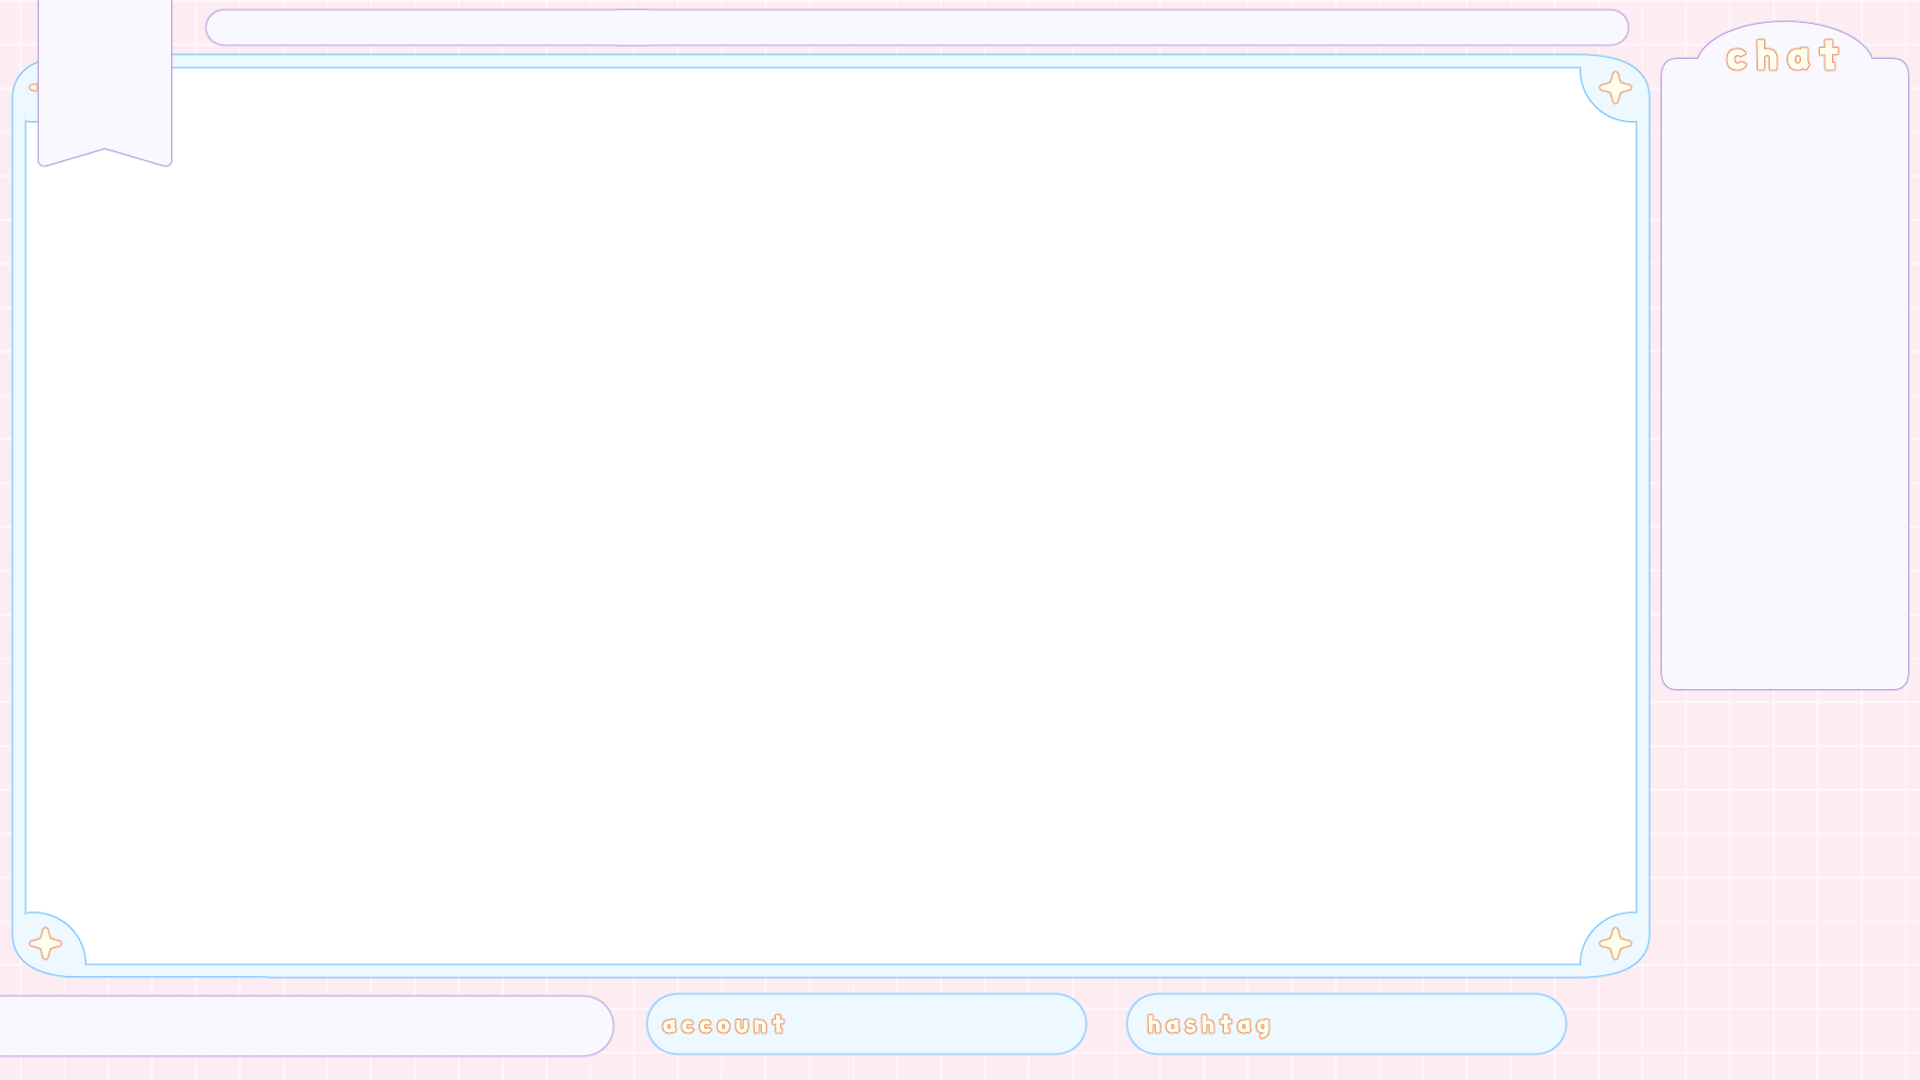Image resolution: width=1920 pixels, height=1080 pixels.
Task: Click the 'hashtag' text label
Action: pyautogui.click(x=1208, y=1025)
